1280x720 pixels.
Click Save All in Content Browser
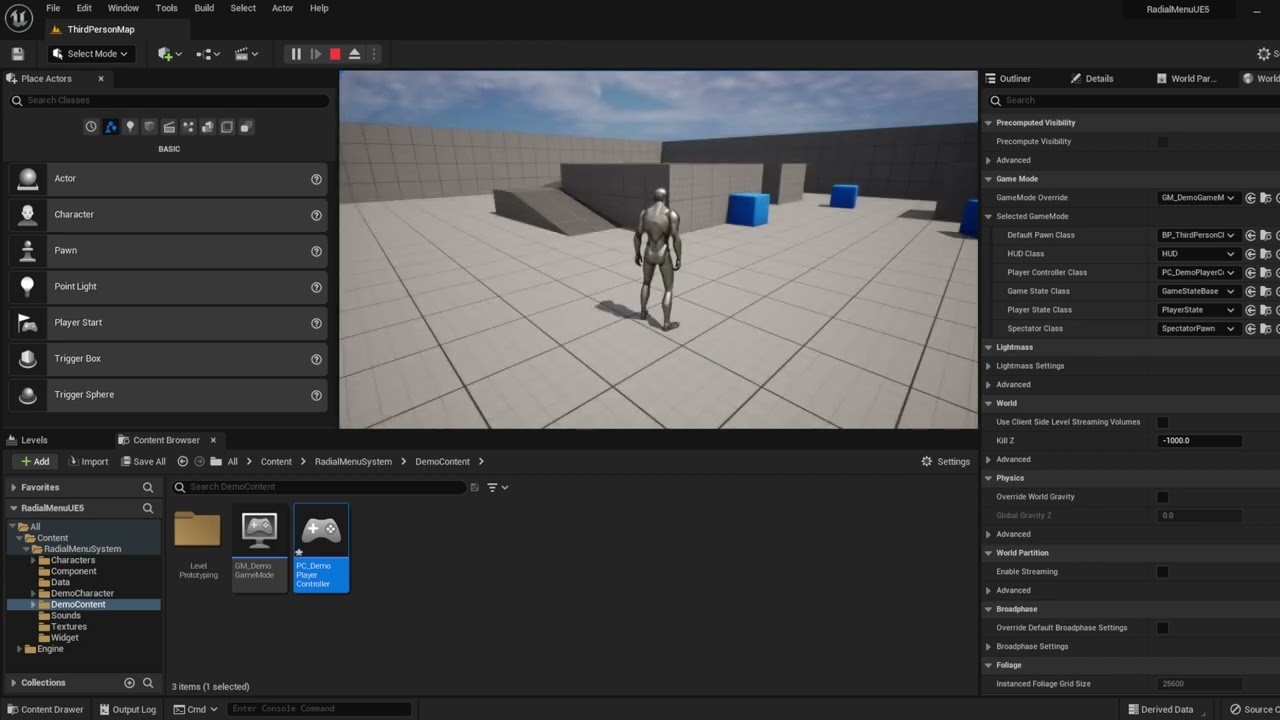(143, 462)
